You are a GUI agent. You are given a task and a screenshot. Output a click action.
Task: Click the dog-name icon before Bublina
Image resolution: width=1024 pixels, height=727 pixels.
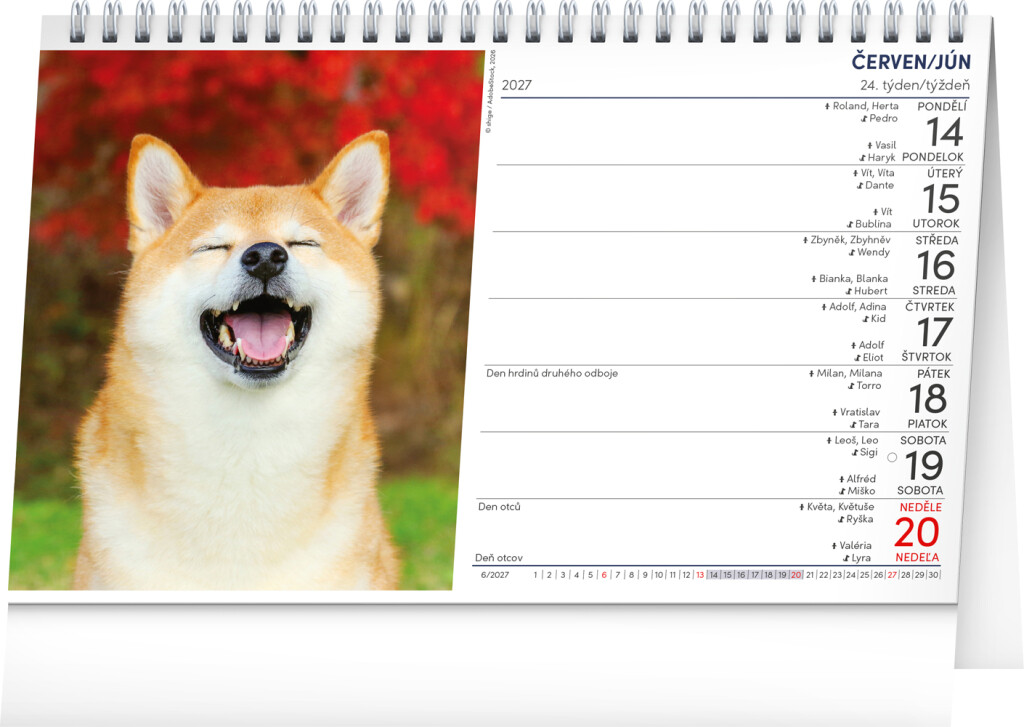coord(850,225)
